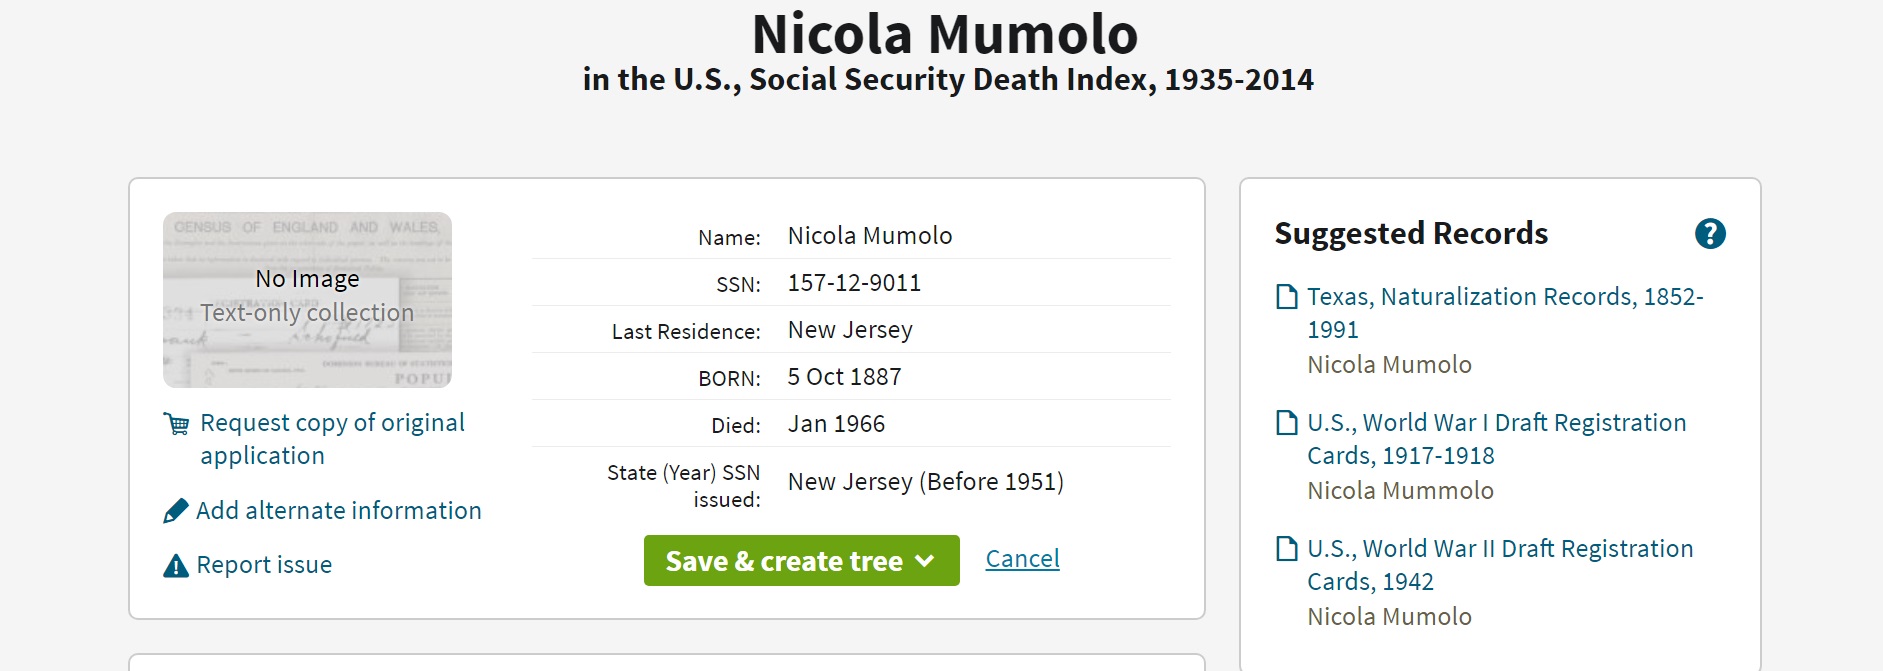Open Suggested Records help question mark

(1710, 234)
